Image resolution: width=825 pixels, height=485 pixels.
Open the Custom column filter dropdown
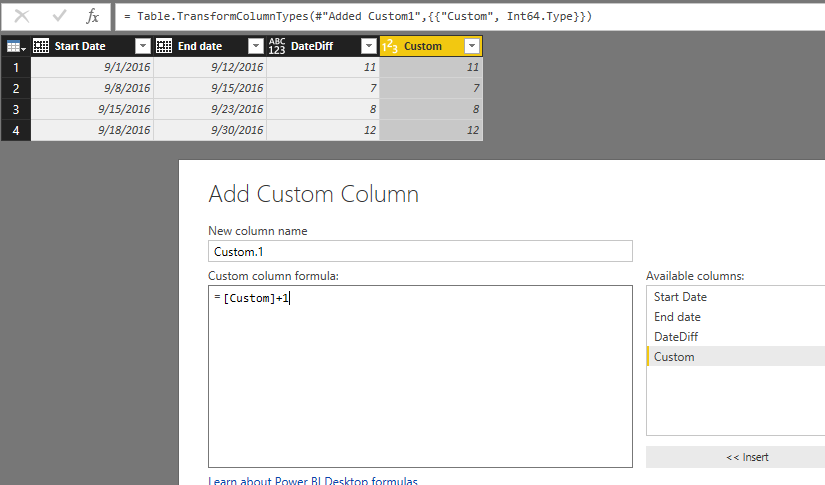472,46
